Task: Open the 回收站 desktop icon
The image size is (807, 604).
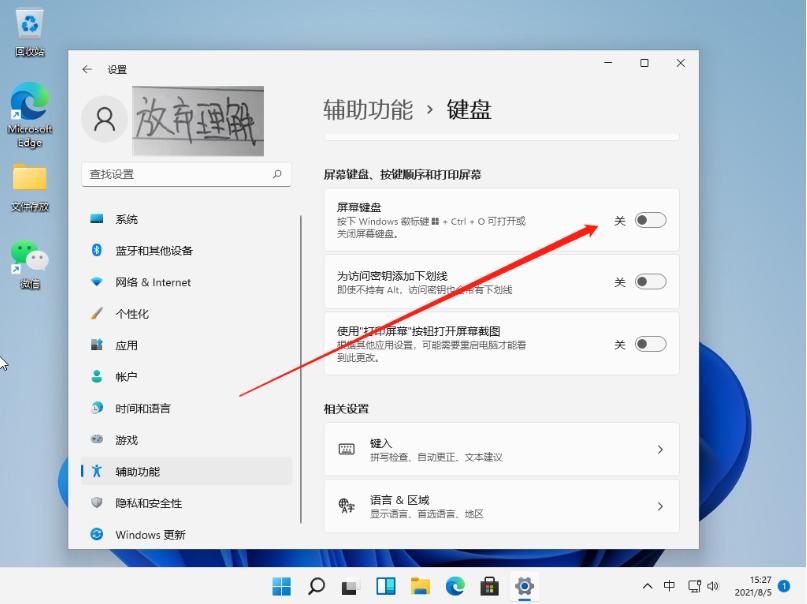Action: (x=30, y=33)
